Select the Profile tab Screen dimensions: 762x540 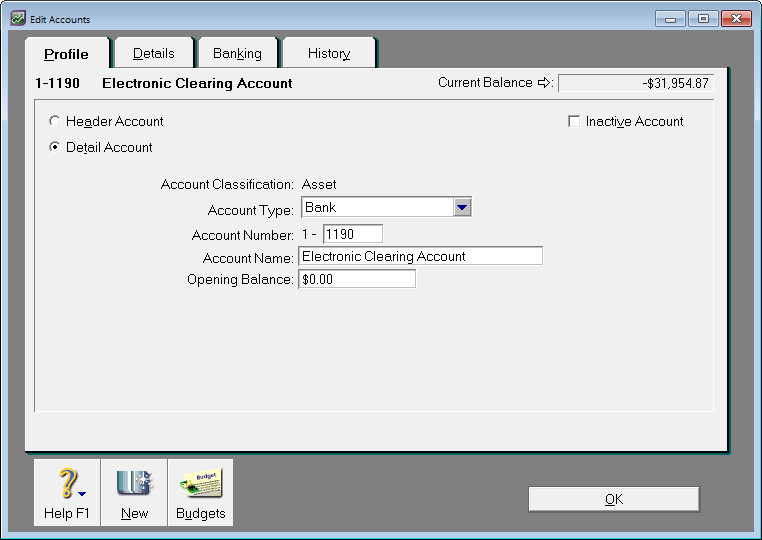coord(66,54)
